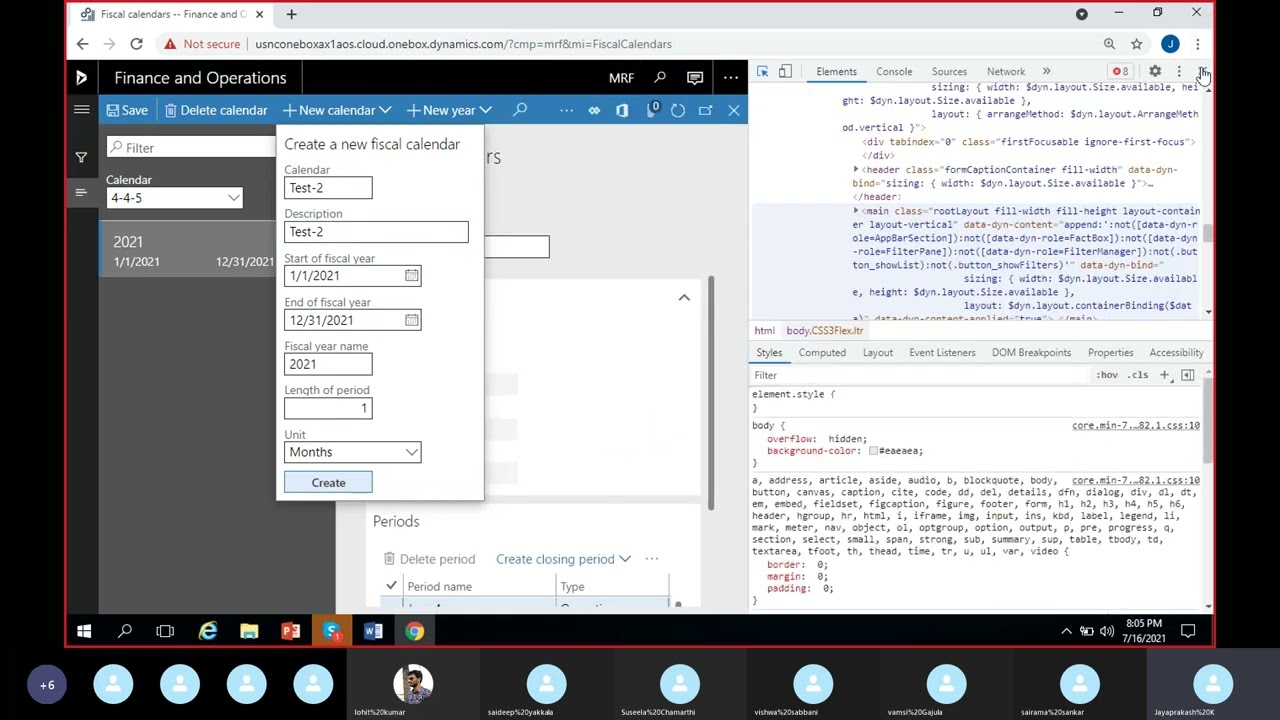Open the Layout tab
The height and width of the screenshot is (720, 1280).
click(878, 353)
